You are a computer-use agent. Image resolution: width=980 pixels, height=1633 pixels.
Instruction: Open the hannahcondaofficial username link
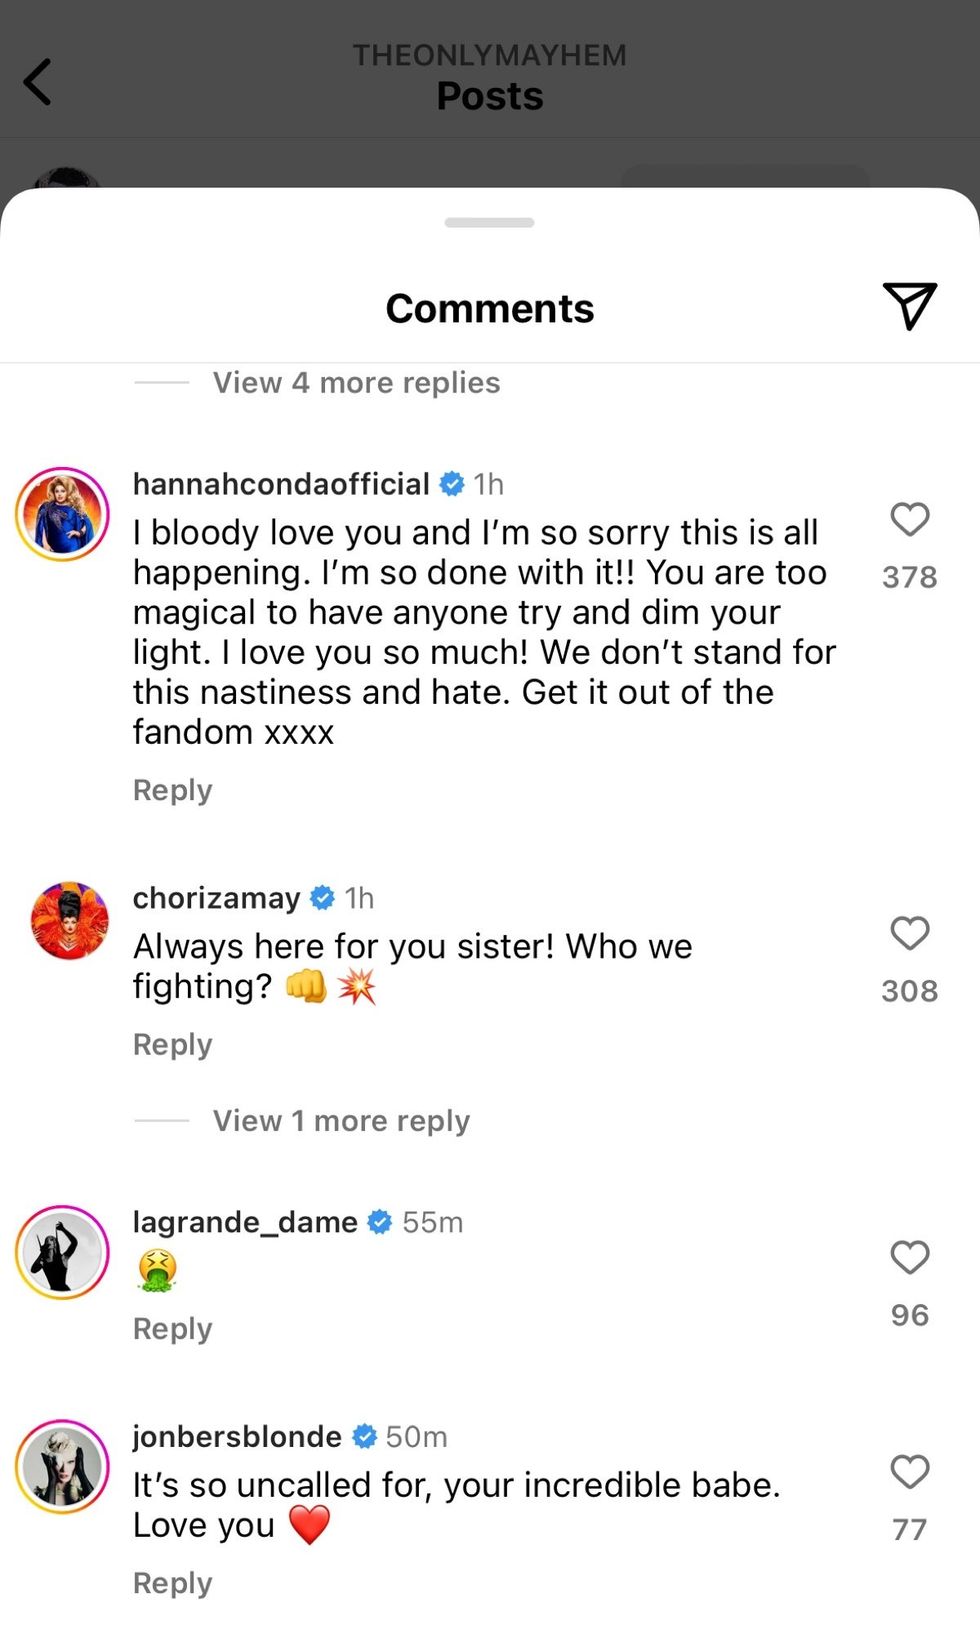(x=281, y=484)
